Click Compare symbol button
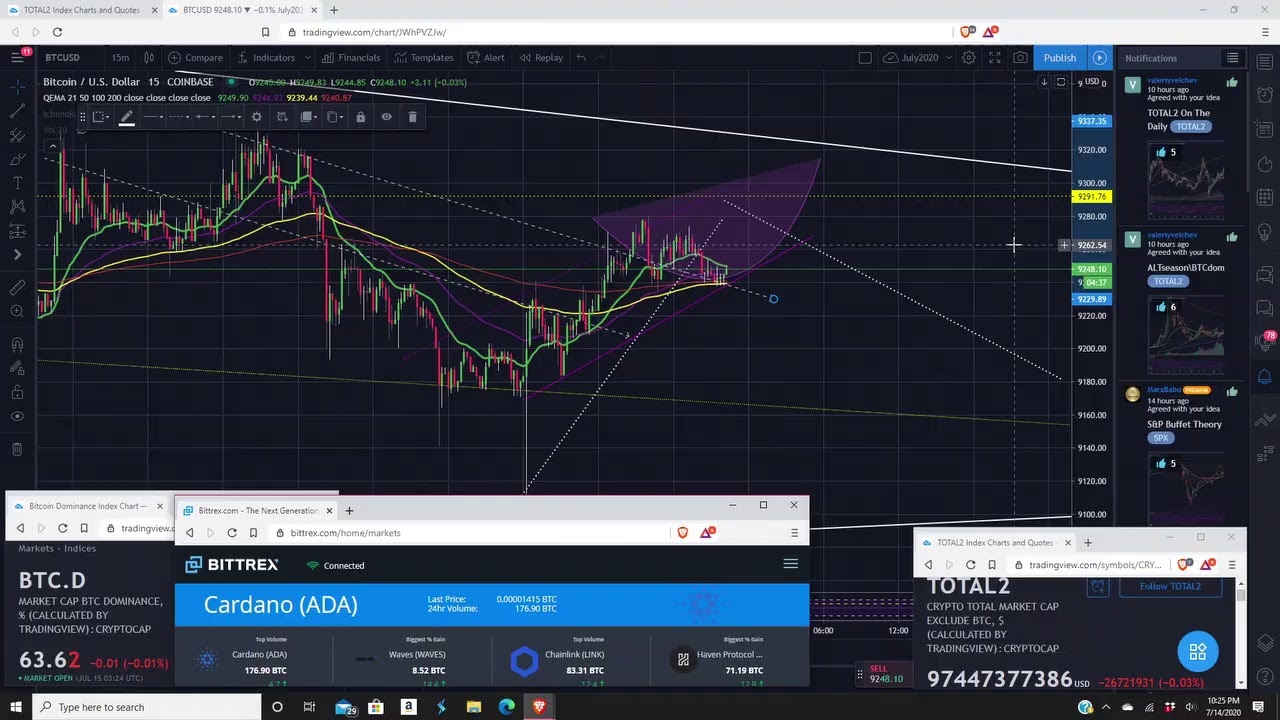The width and height of the screenshot is (1280, 720). click(195, 57)
